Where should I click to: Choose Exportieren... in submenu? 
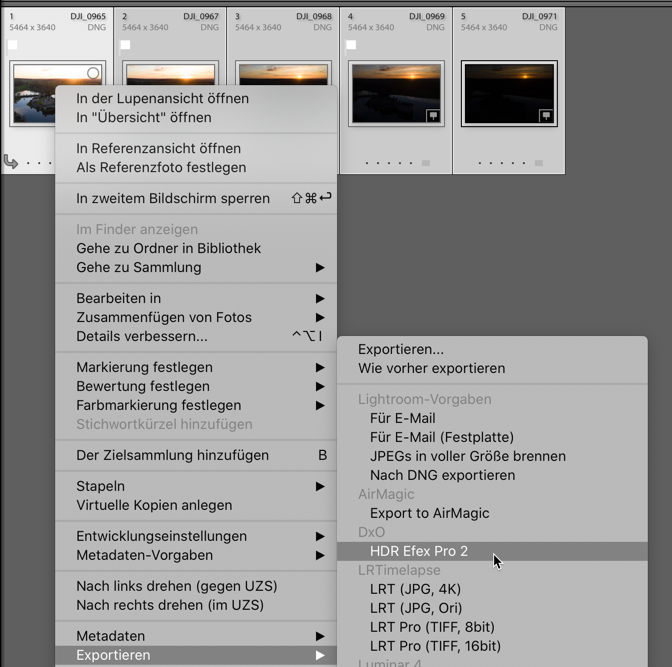pos(492,349)
